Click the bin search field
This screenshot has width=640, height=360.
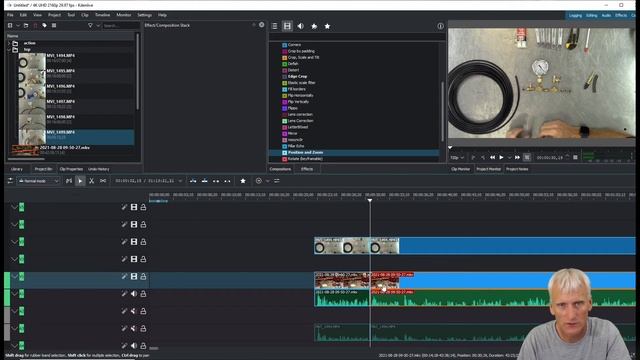coord(120,25)
